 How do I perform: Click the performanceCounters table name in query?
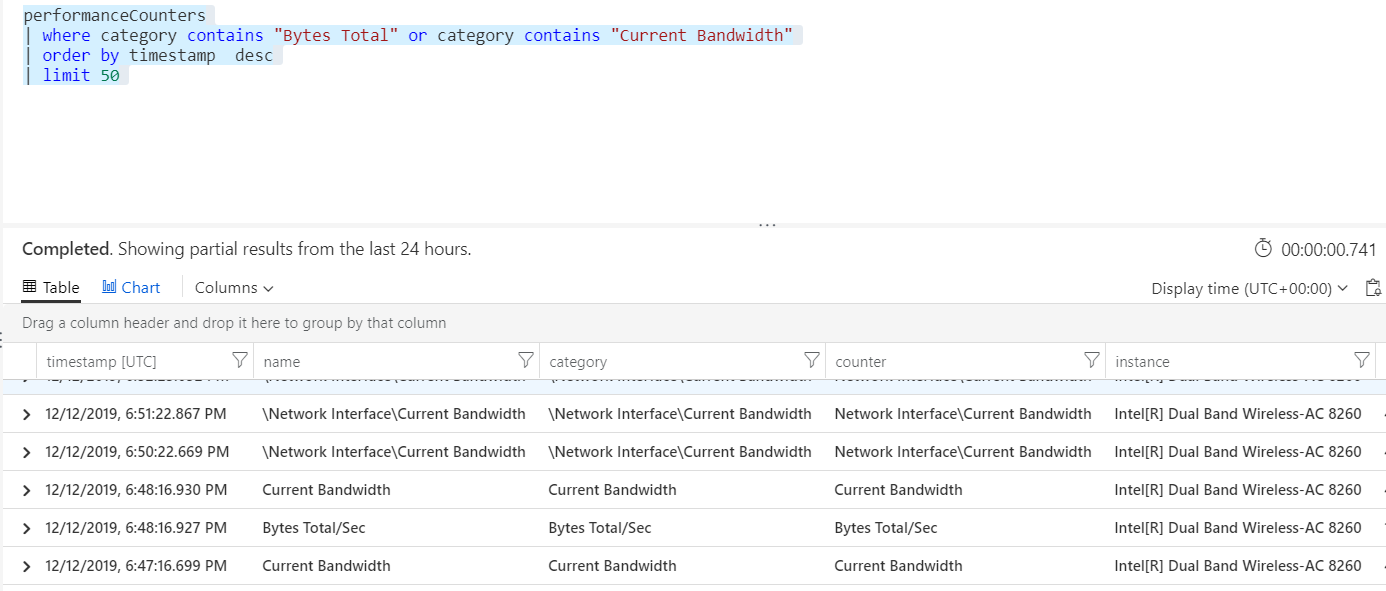point(113,14)
